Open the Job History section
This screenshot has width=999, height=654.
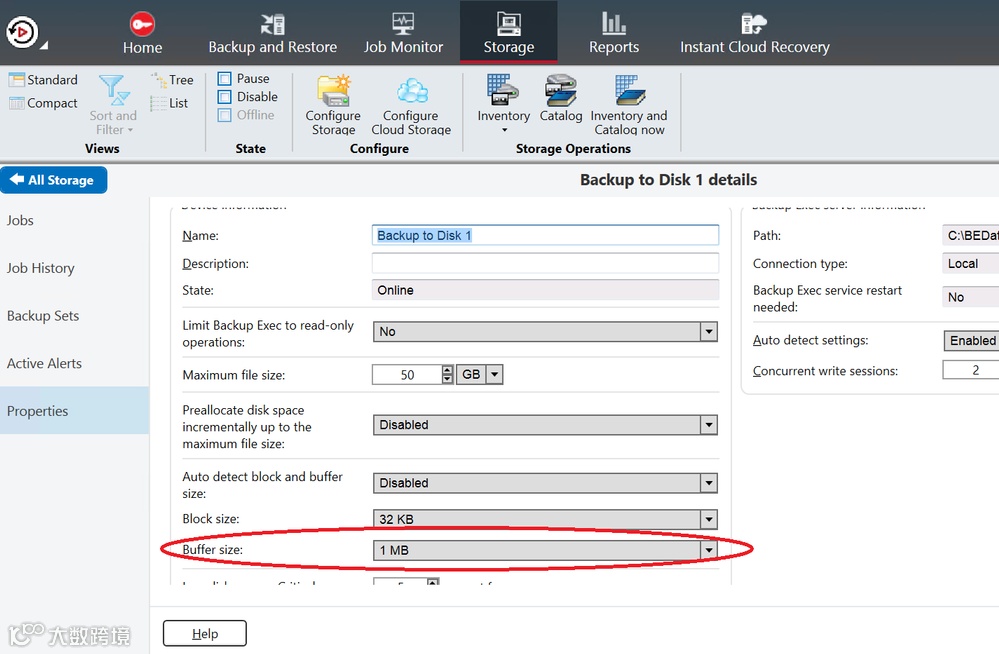[x=75, y=268]
